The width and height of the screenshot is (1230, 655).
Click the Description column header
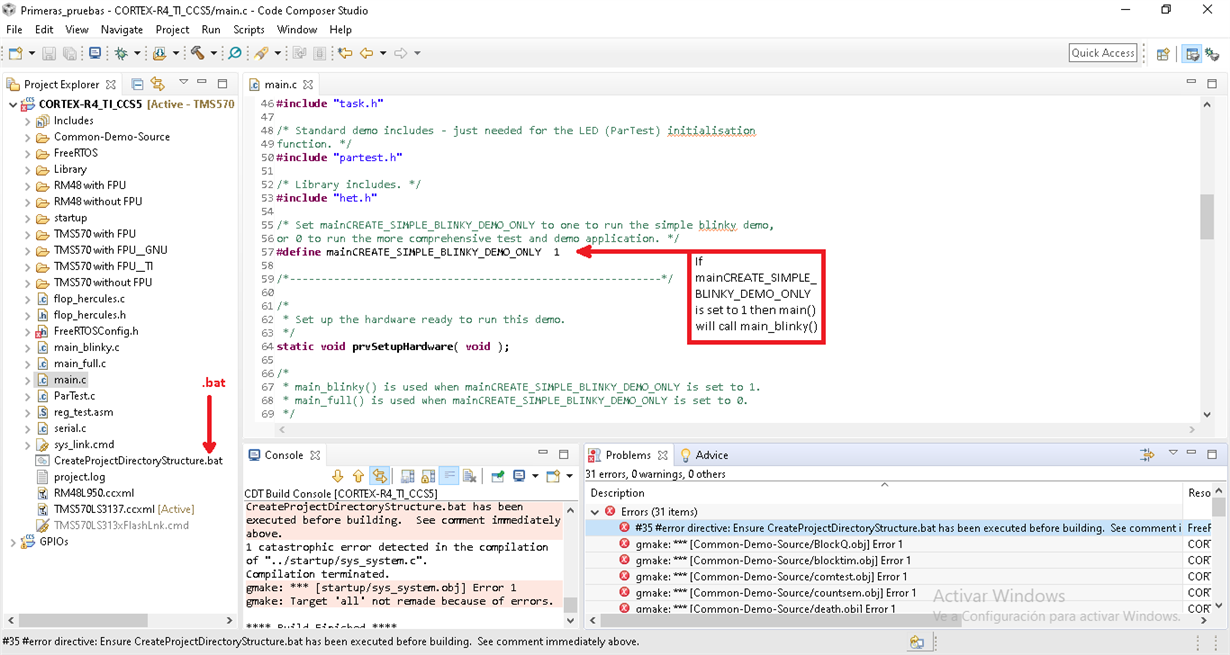pyautogui.click(x=884, y=492)
